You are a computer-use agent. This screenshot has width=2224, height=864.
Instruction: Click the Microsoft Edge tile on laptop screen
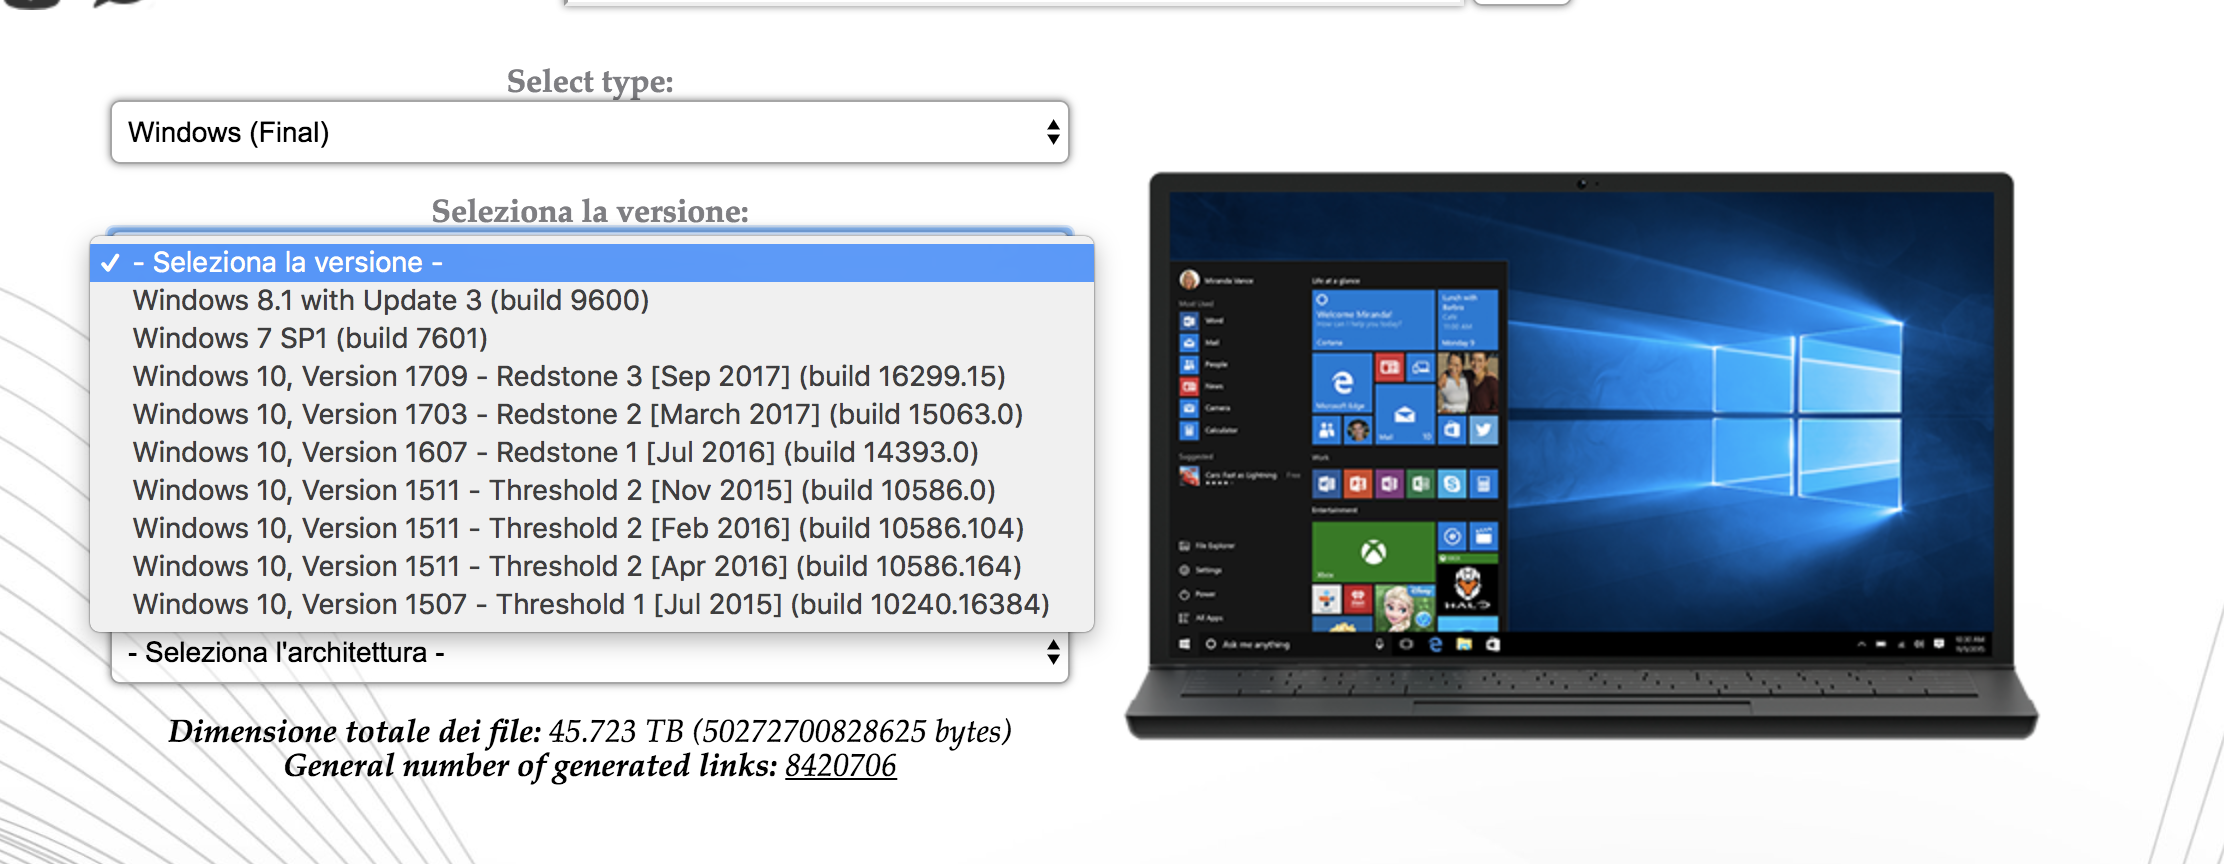(1342, 382)
